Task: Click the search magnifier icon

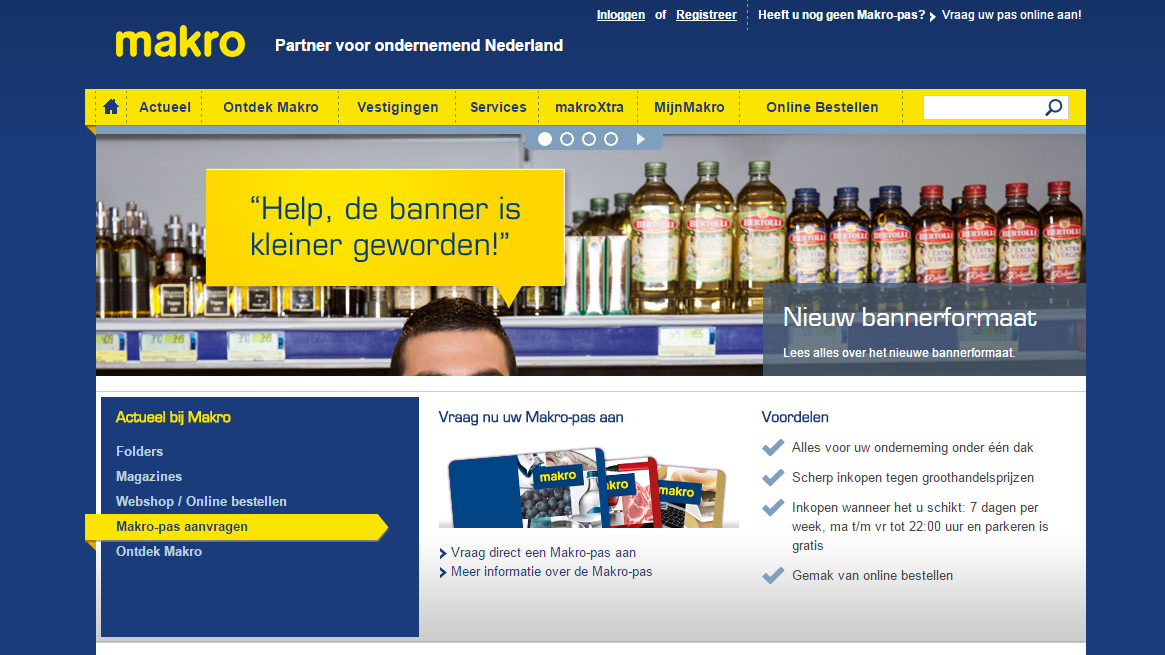Action: [x=1054, y=108]
